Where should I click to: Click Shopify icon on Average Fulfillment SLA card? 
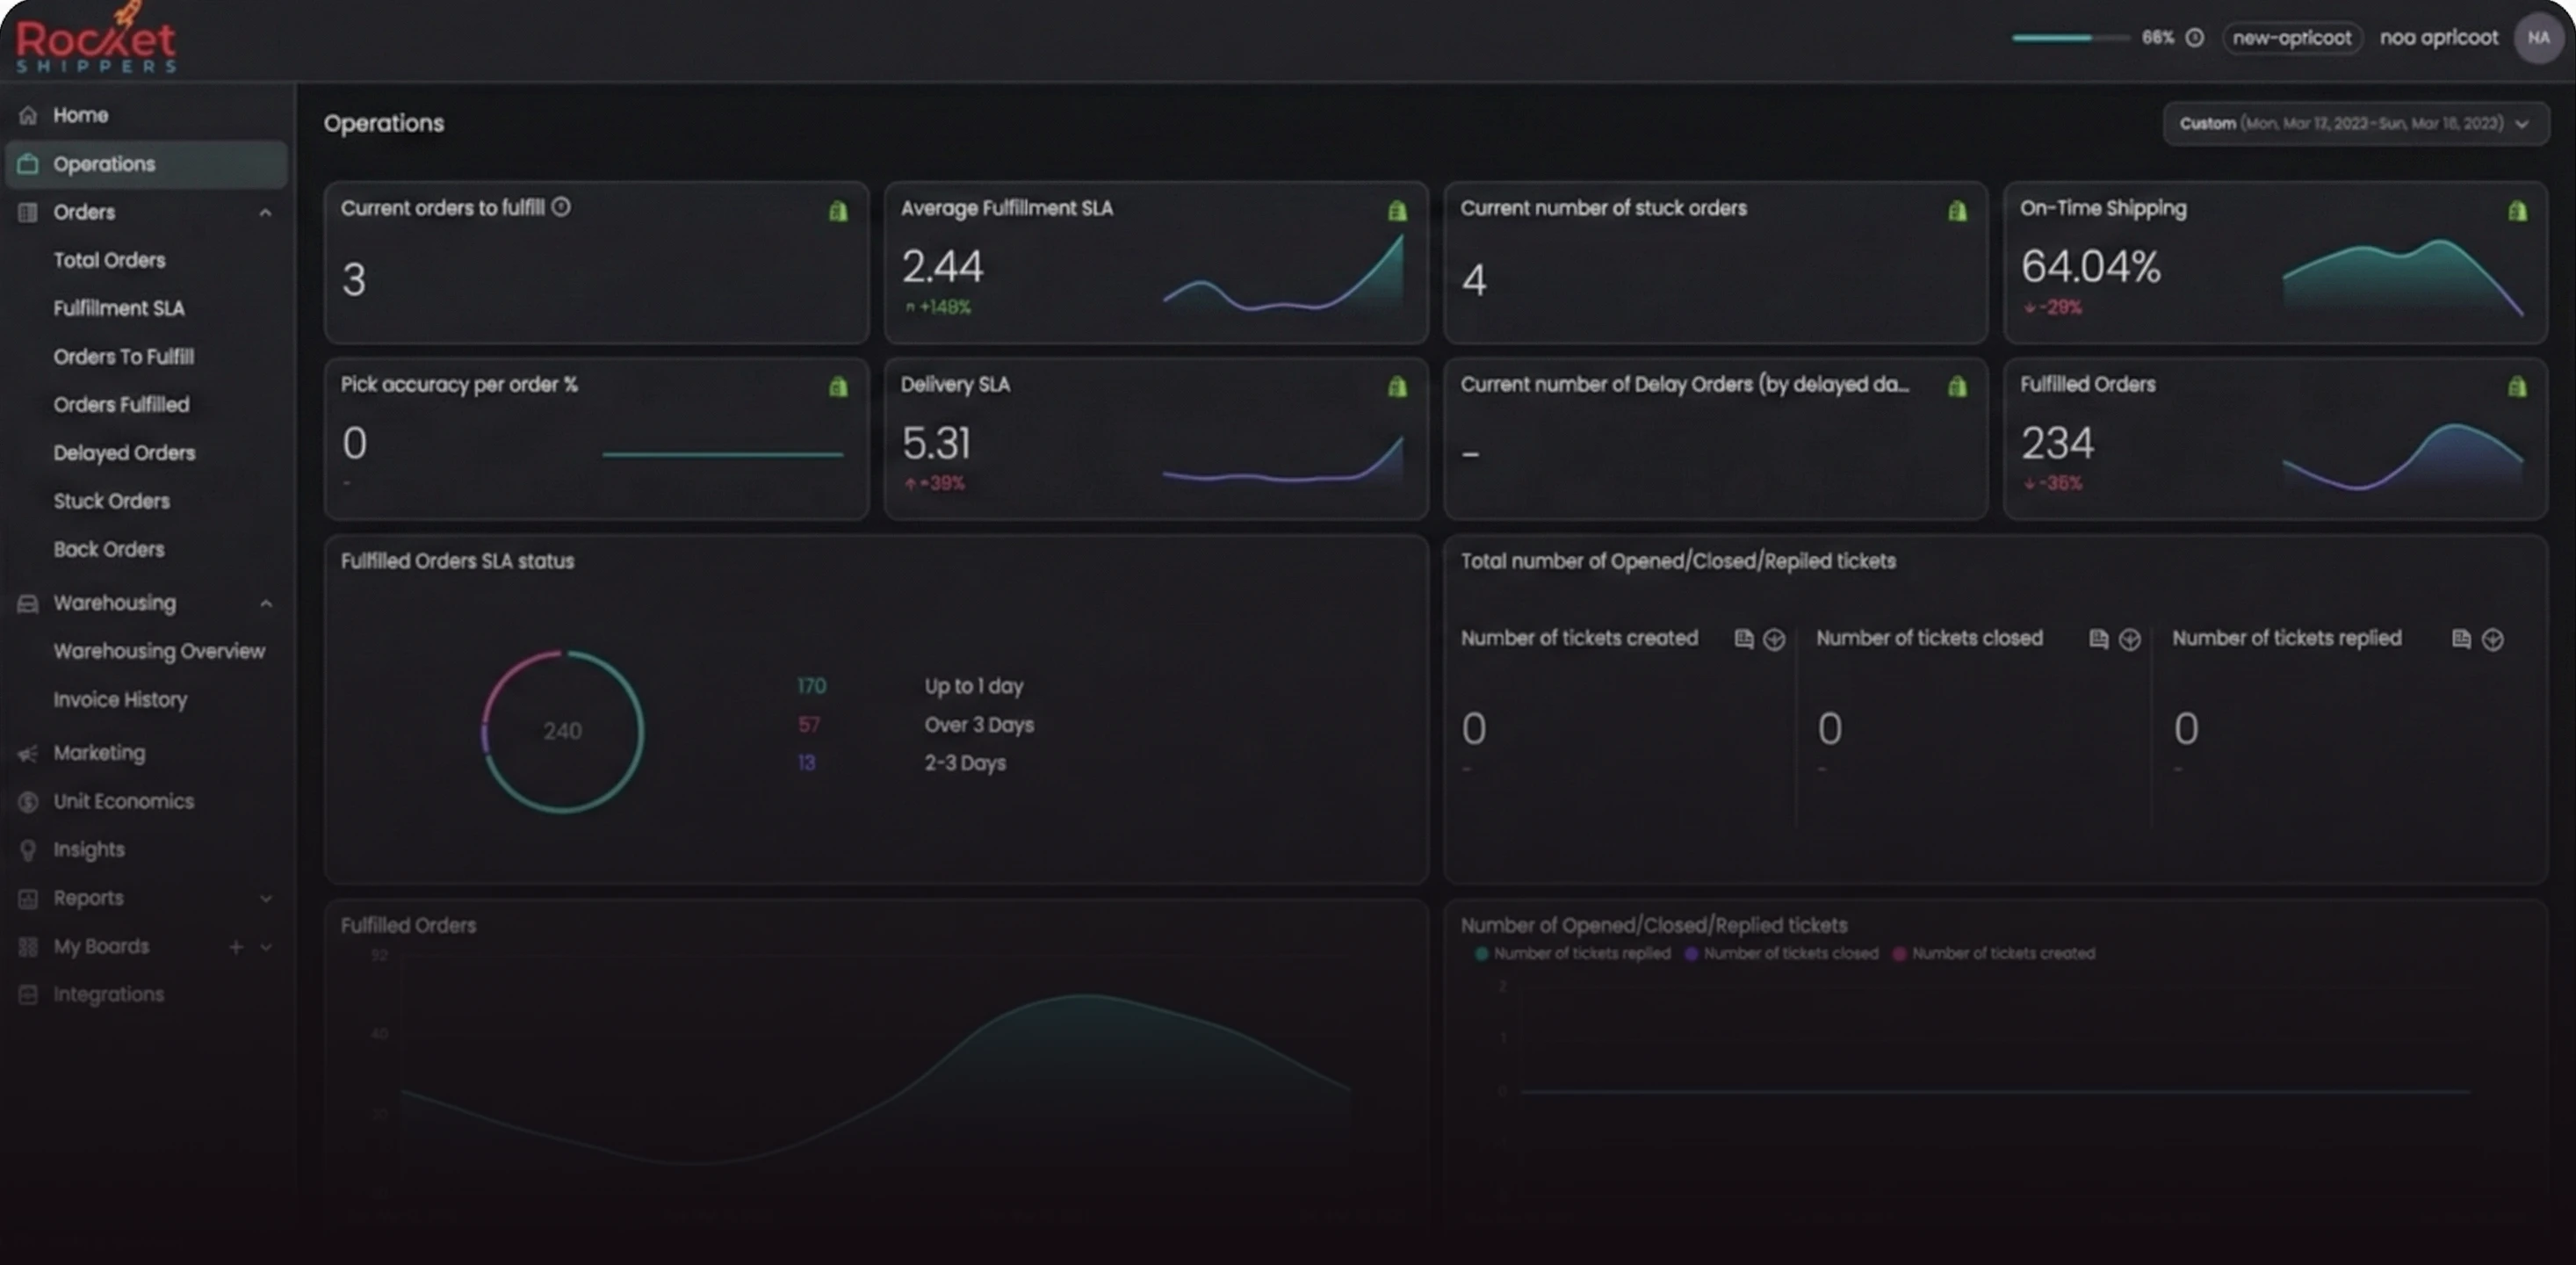click(x=1397, y=211)
